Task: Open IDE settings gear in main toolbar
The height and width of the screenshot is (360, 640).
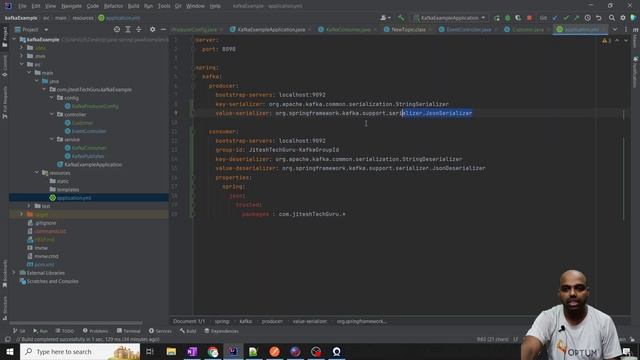Action: [622, 18]
